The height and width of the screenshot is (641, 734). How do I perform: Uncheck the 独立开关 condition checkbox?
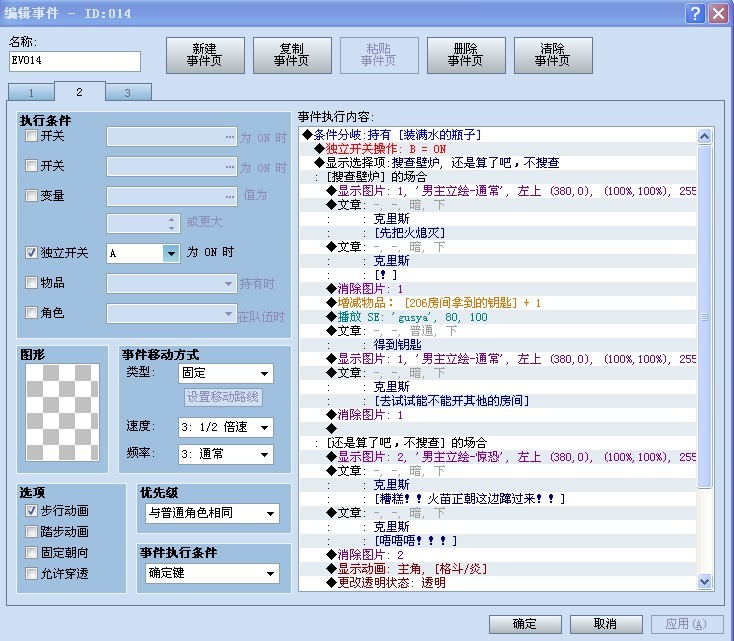pos(31,253)
